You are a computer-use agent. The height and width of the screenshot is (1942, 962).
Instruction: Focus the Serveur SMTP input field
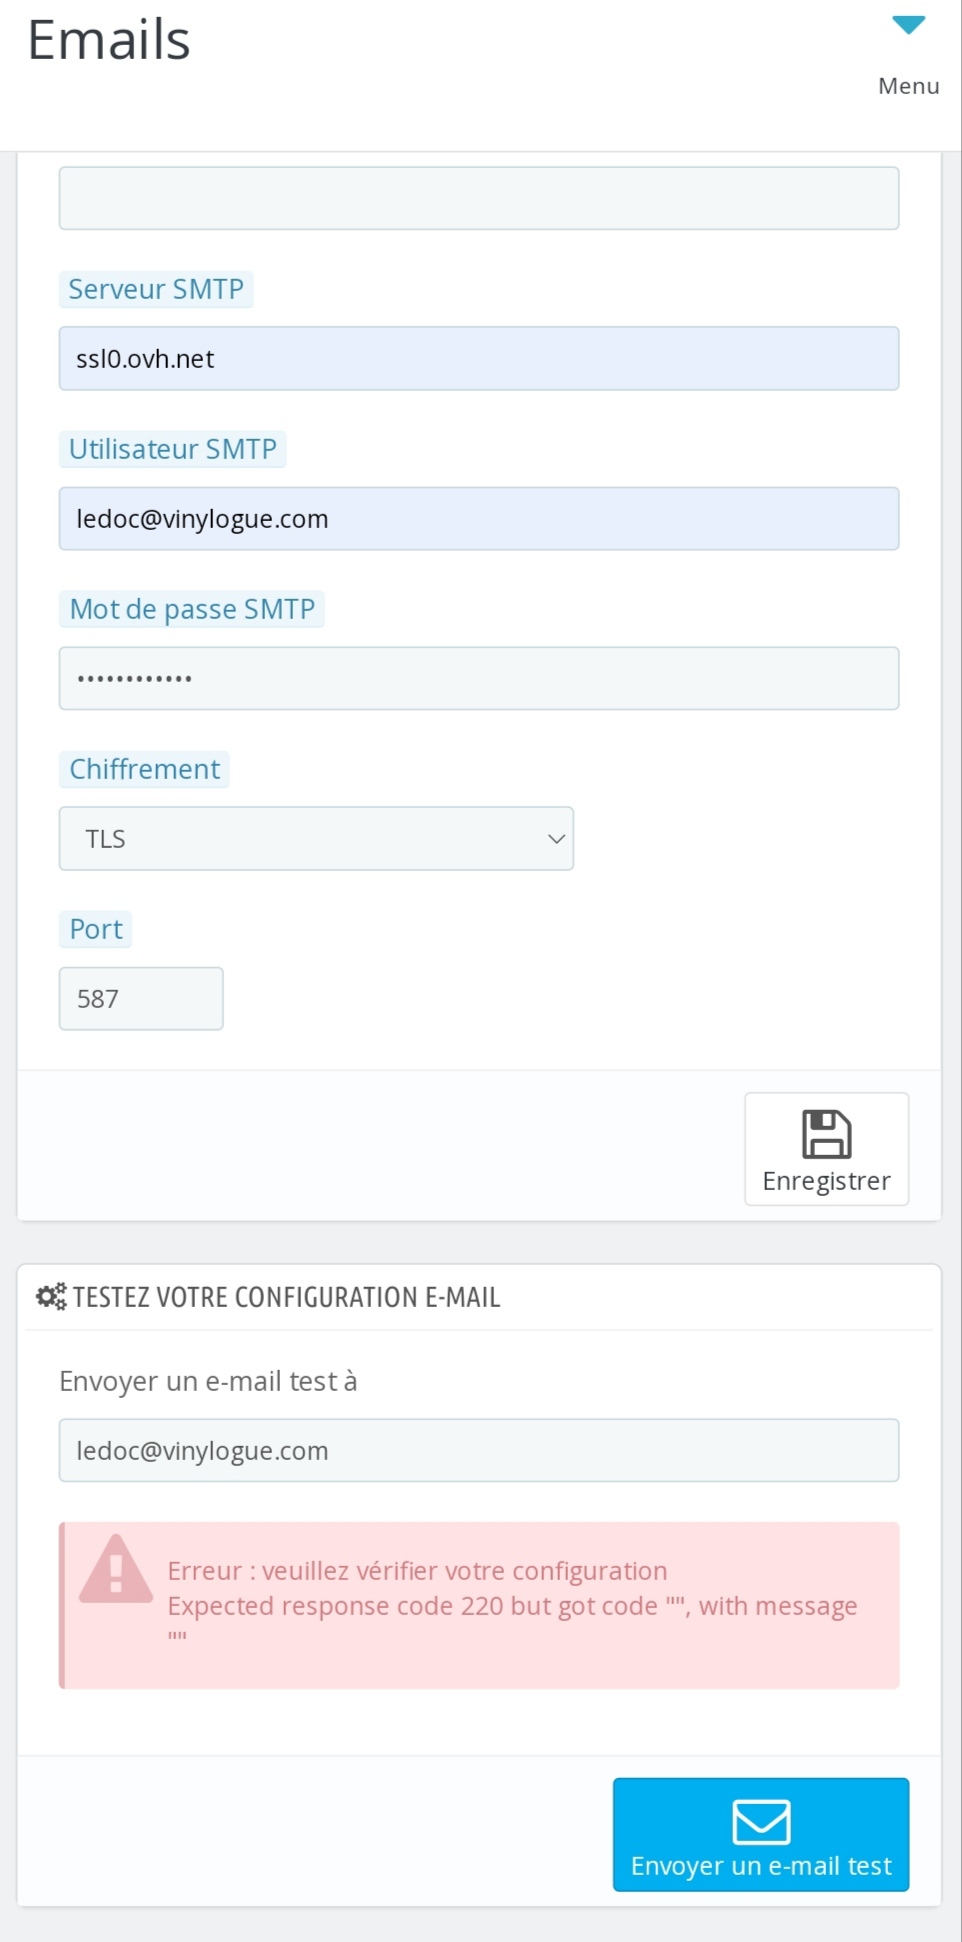pyautogui.click(x=478, y=358)
